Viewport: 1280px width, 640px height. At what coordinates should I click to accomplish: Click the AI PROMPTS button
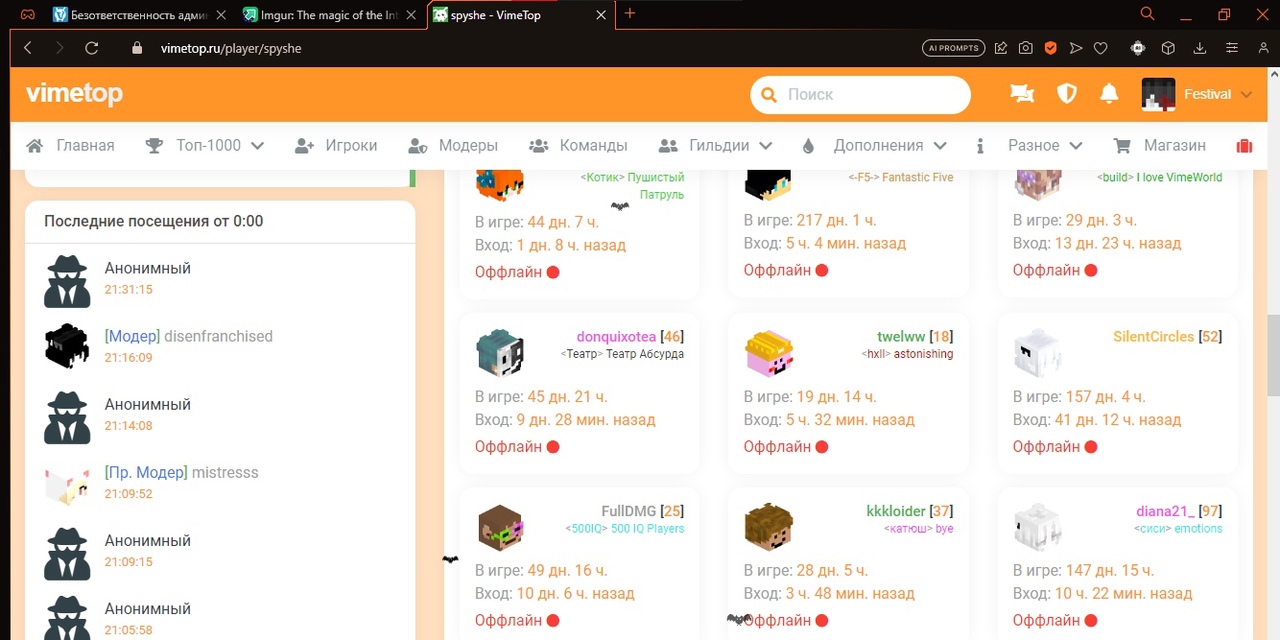click(952, 48)
